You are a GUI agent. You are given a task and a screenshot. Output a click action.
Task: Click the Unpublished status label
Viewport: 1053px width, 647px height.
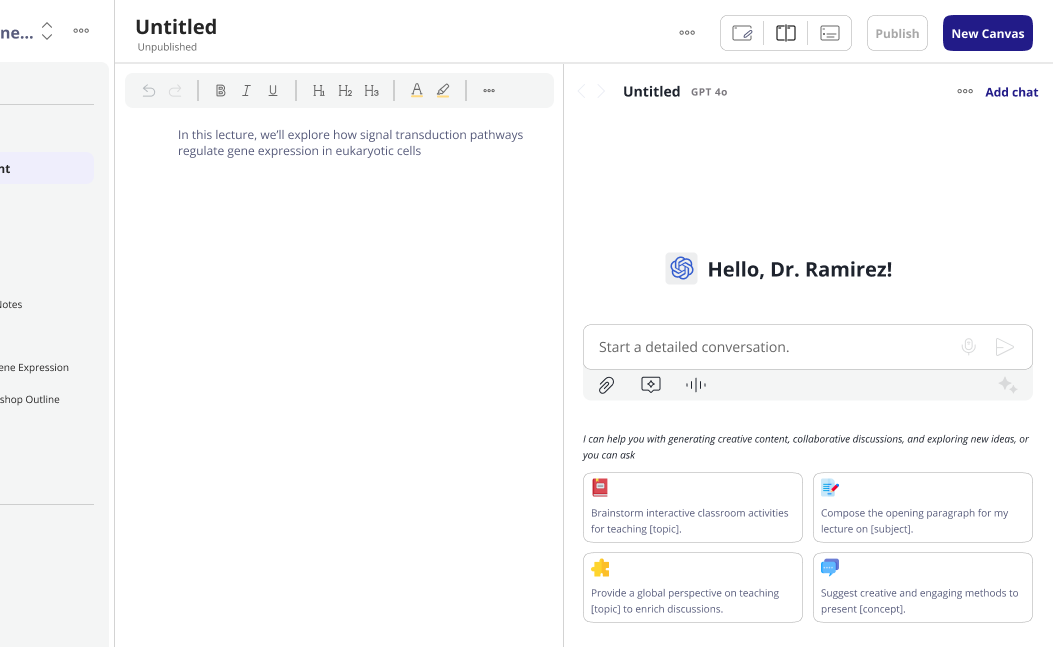pyautogui.click(x=167, y=47)
